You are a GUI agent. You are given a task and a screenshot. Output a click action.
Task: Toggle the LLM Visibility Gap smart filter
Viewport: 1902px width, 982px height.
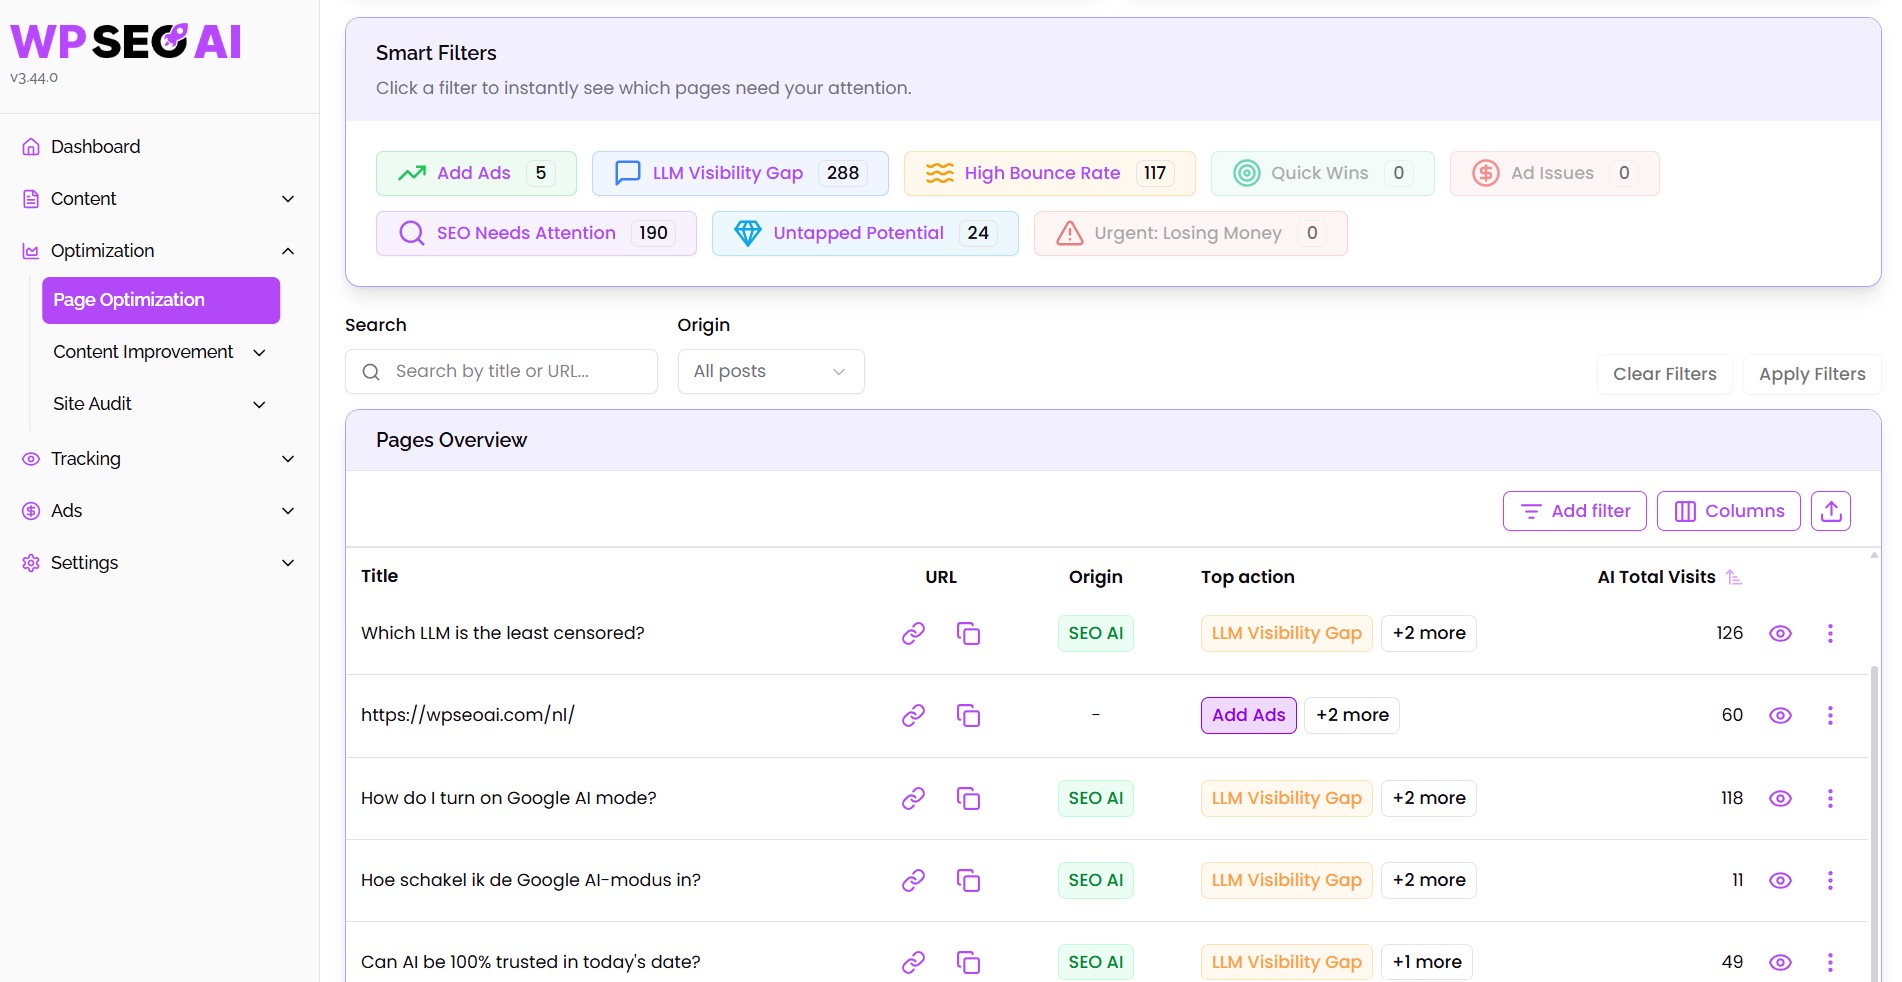tap(740, 173)
